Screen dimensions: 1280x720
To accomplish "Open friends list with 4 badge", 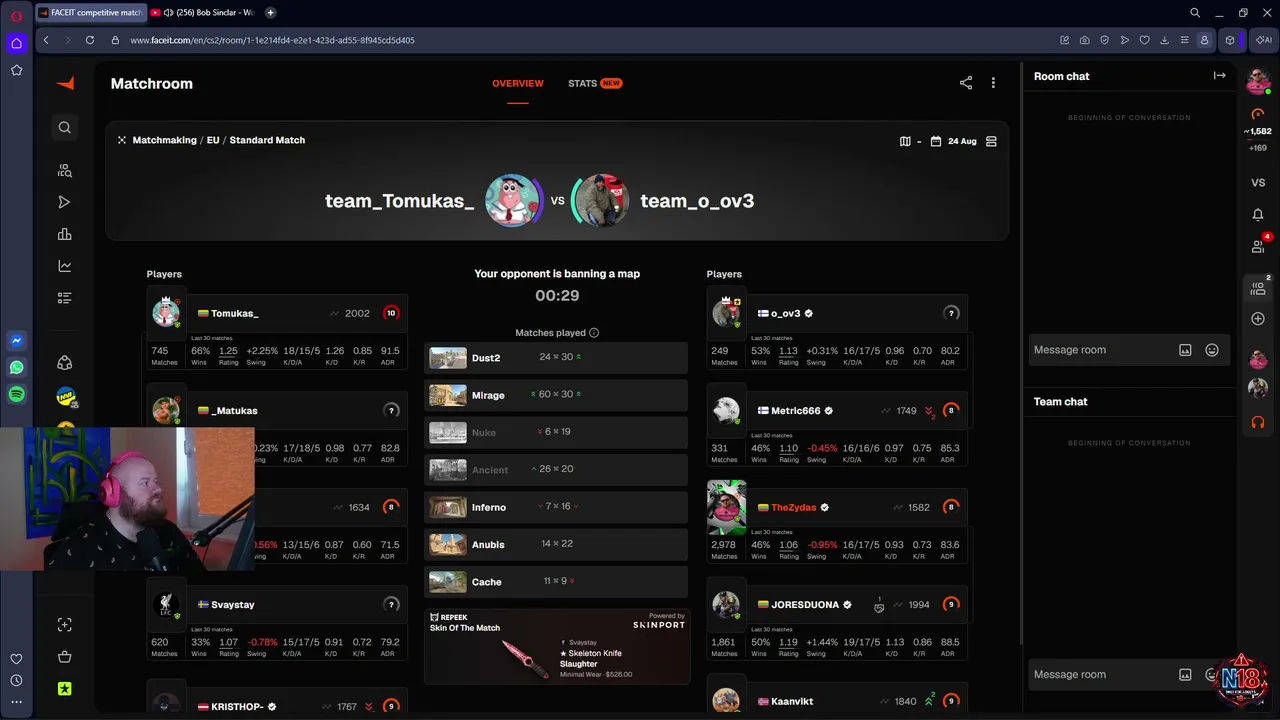I will point(1258,245).
